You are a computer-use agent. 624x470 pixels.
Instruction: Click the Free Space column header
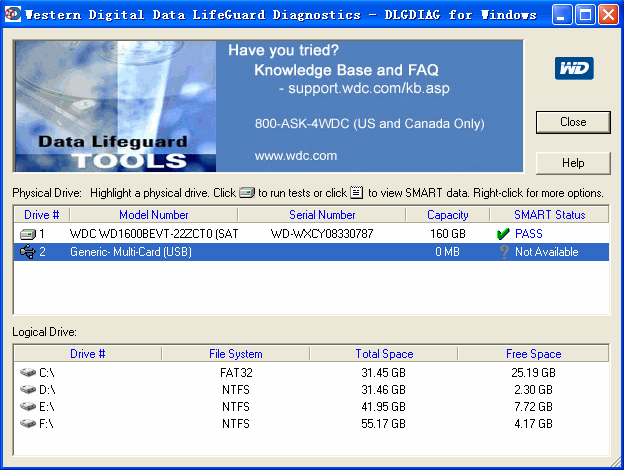click(x=533, y=354)
